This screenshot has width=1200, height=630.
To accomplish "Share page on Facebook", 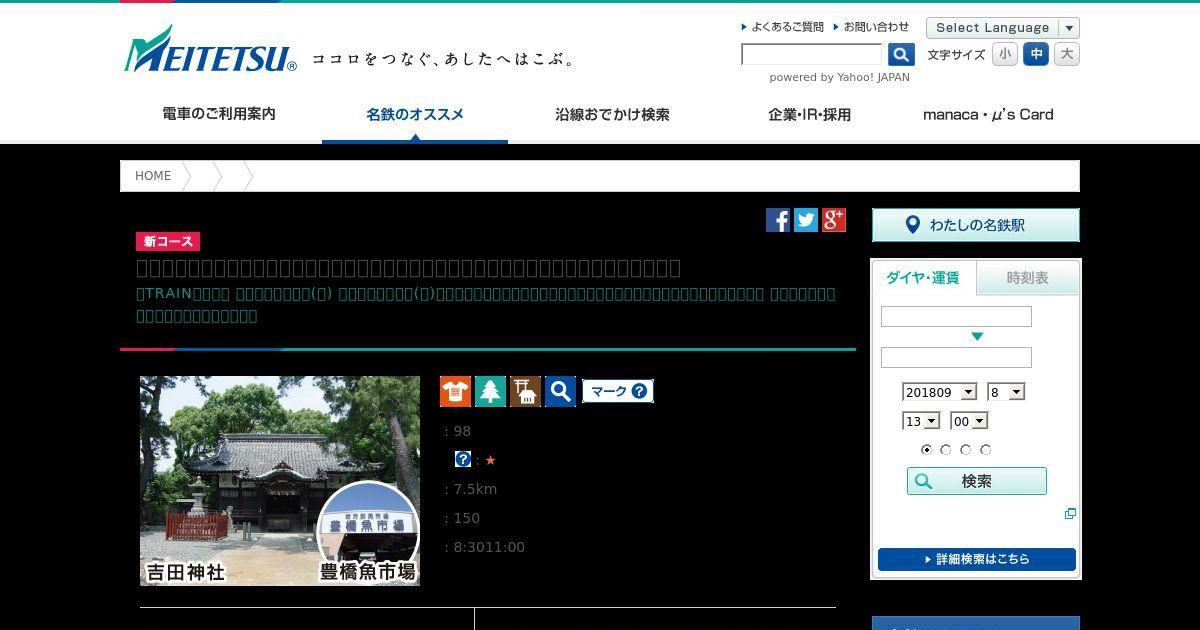I will tap(778, 220).
